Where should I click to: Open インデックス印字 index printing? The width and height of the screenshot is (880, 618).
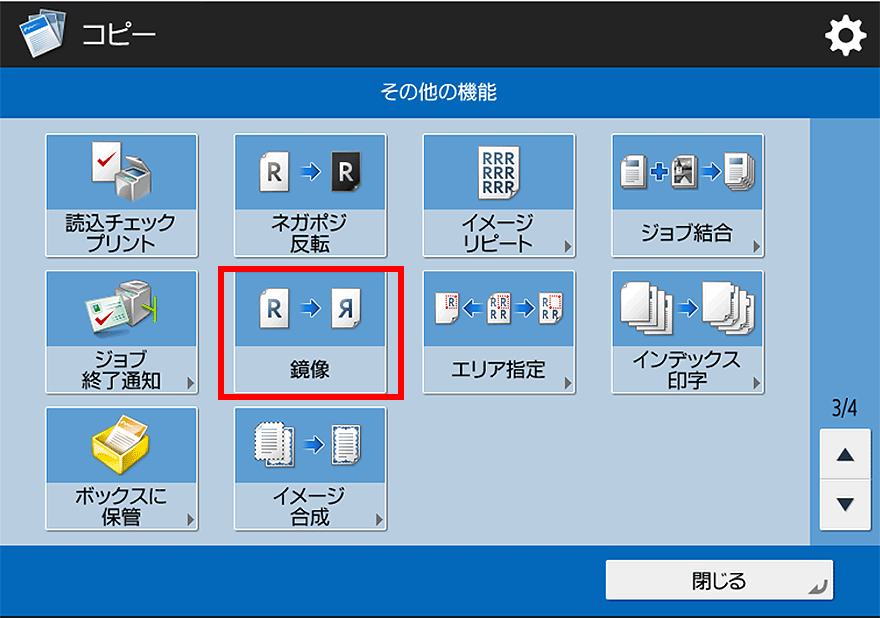pyautogui.click(x=687, y=332)
